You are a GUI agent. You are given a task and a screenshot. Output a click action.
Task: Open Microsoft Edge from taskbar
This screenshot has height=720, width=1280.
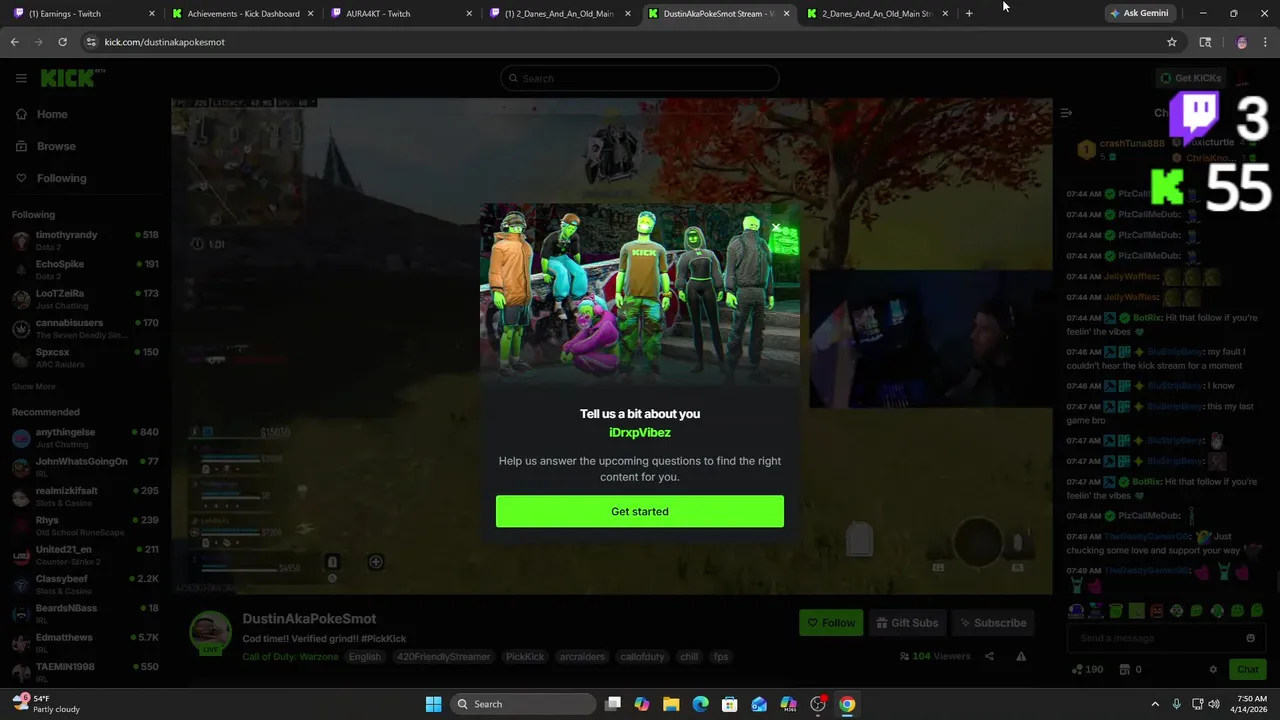point(700,704)
